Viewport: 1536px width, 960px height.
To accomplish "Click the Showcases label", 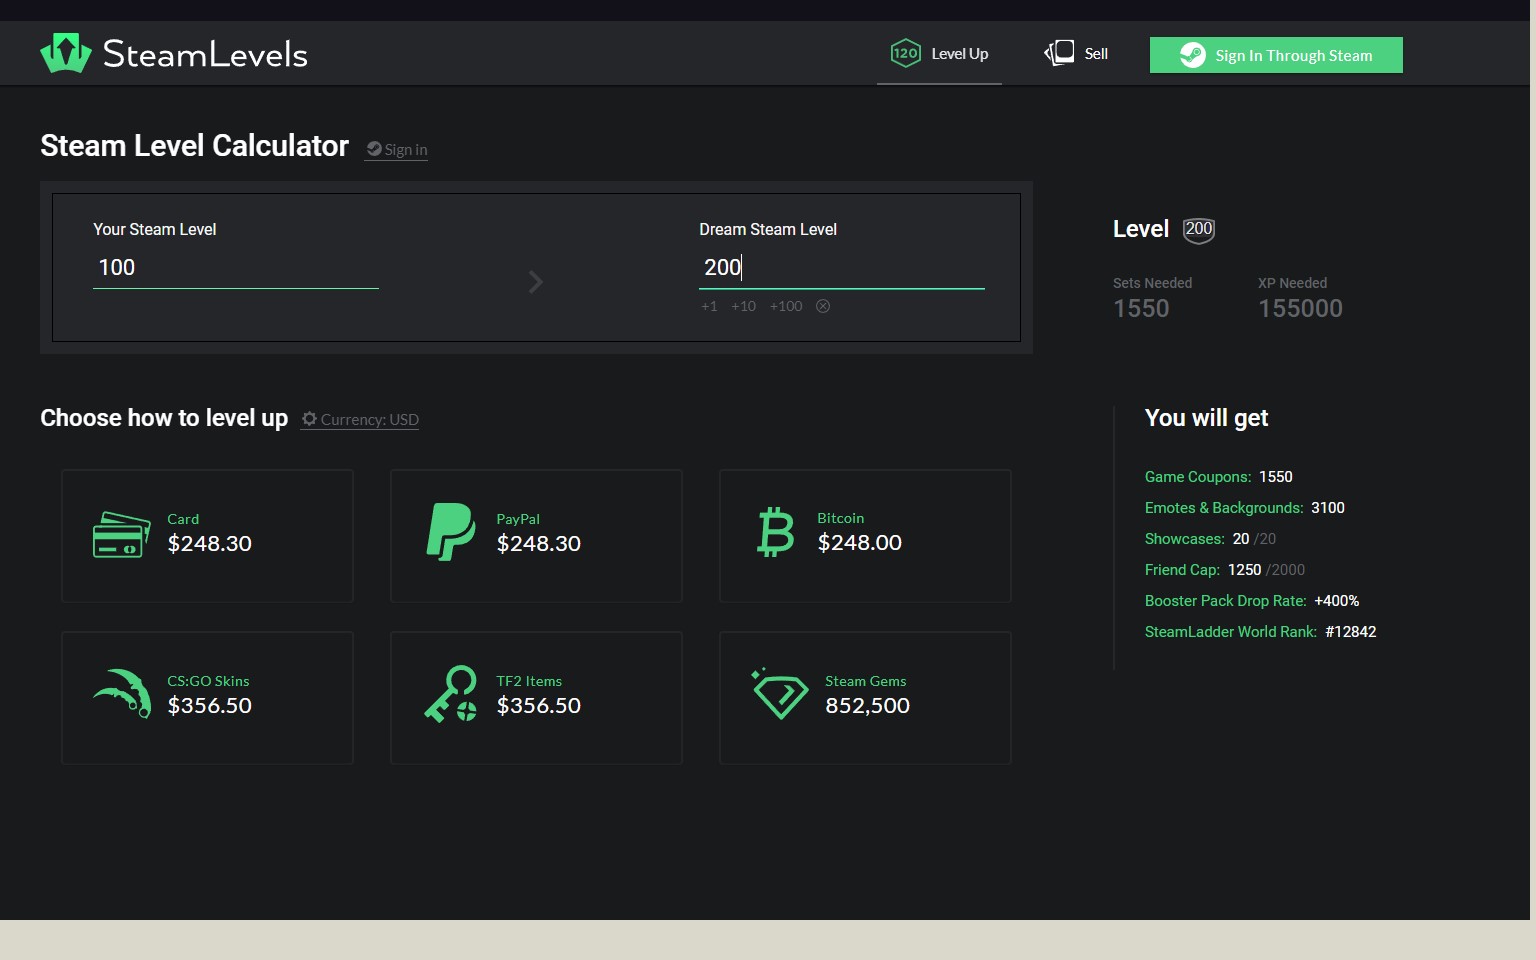I will [1185, 539].
